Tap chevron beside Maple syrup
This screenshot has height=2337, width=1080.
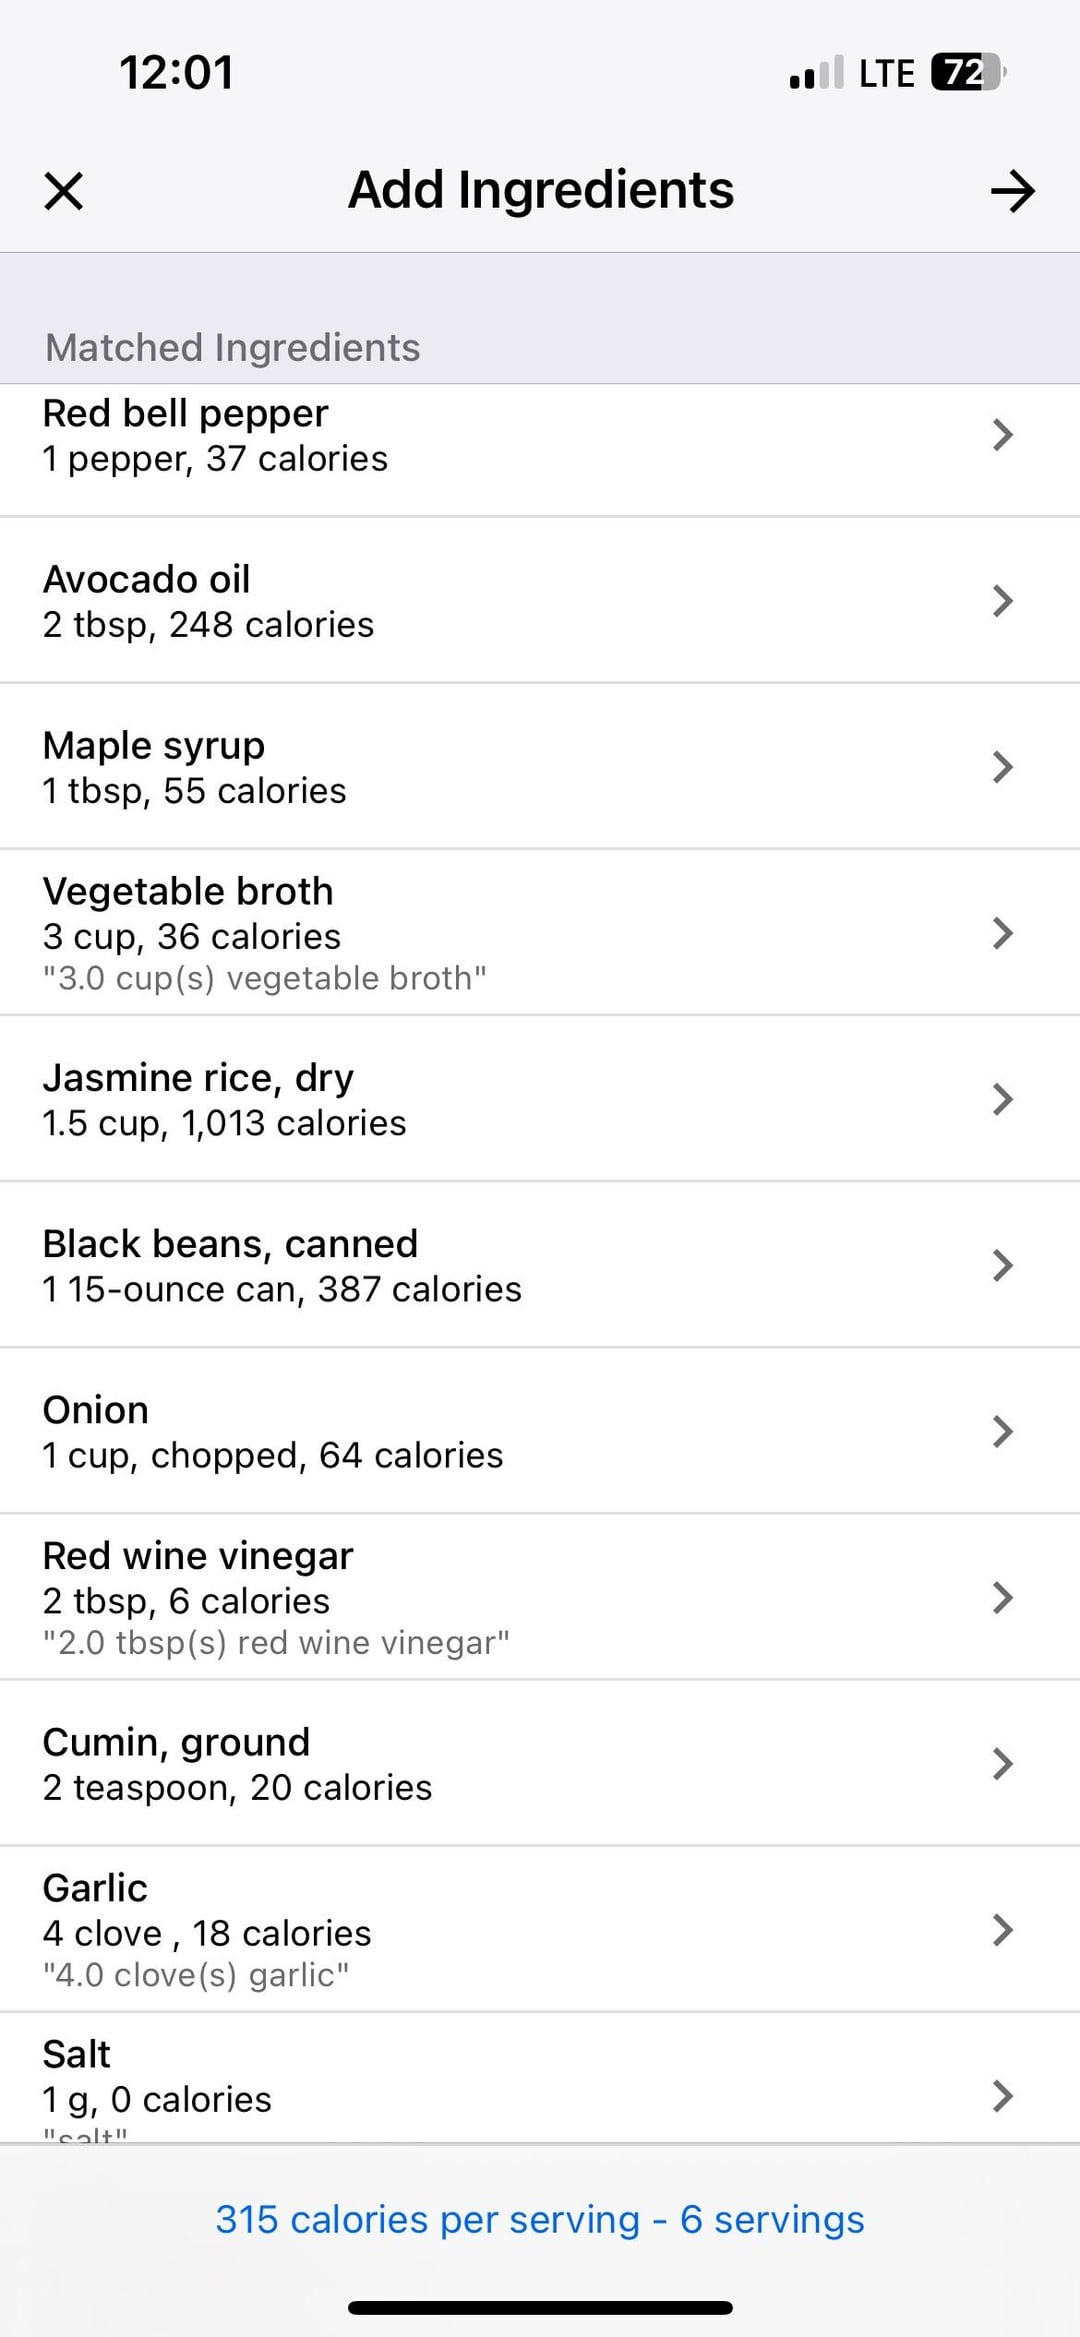1002,767
